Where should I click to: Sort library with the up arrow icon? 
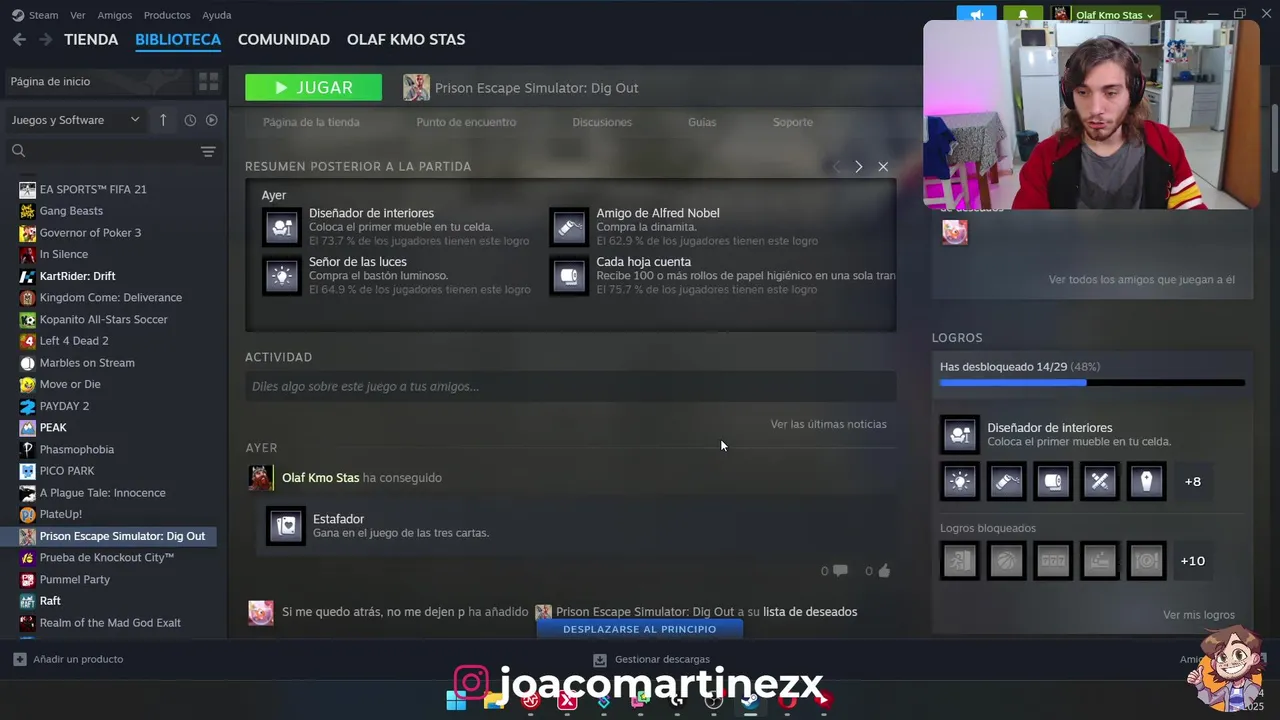163,120
